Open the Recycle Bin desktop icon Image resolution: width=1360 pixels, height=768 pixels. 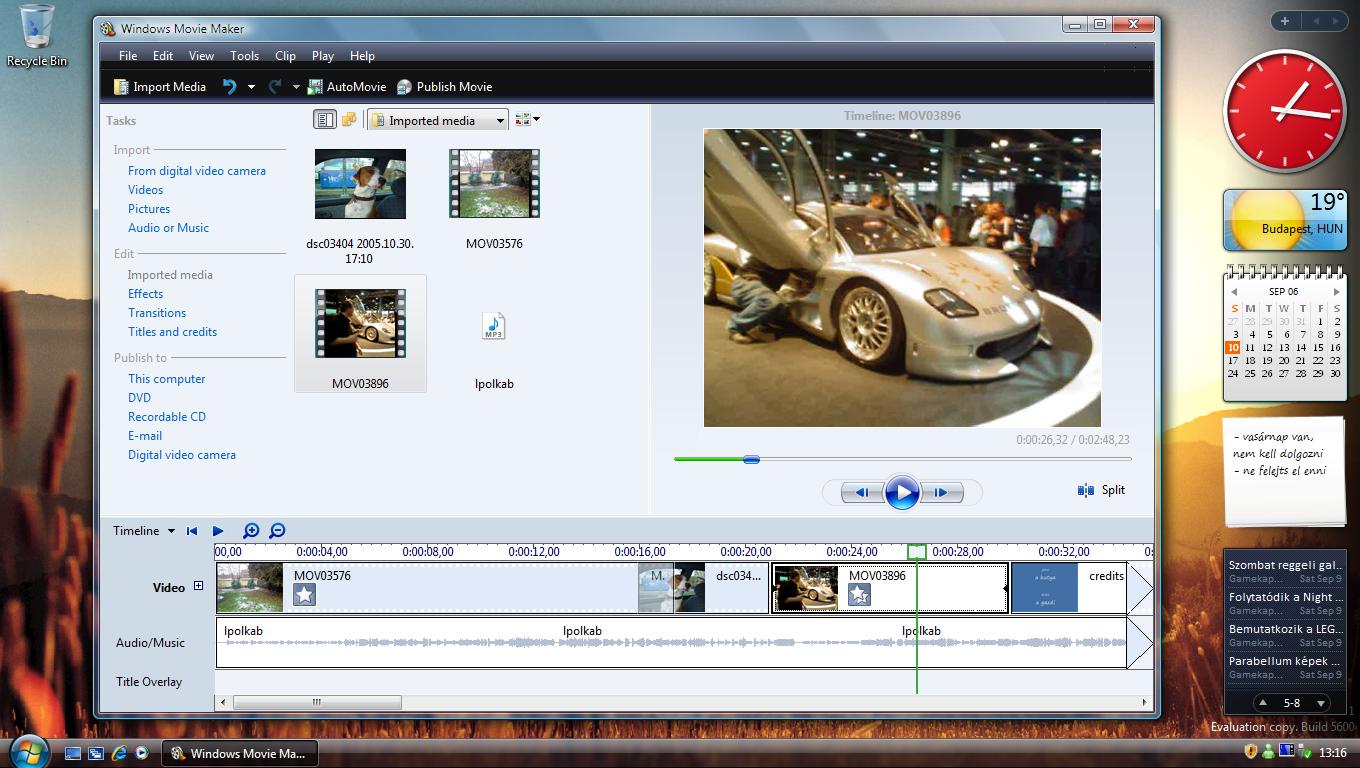(37, 36)
